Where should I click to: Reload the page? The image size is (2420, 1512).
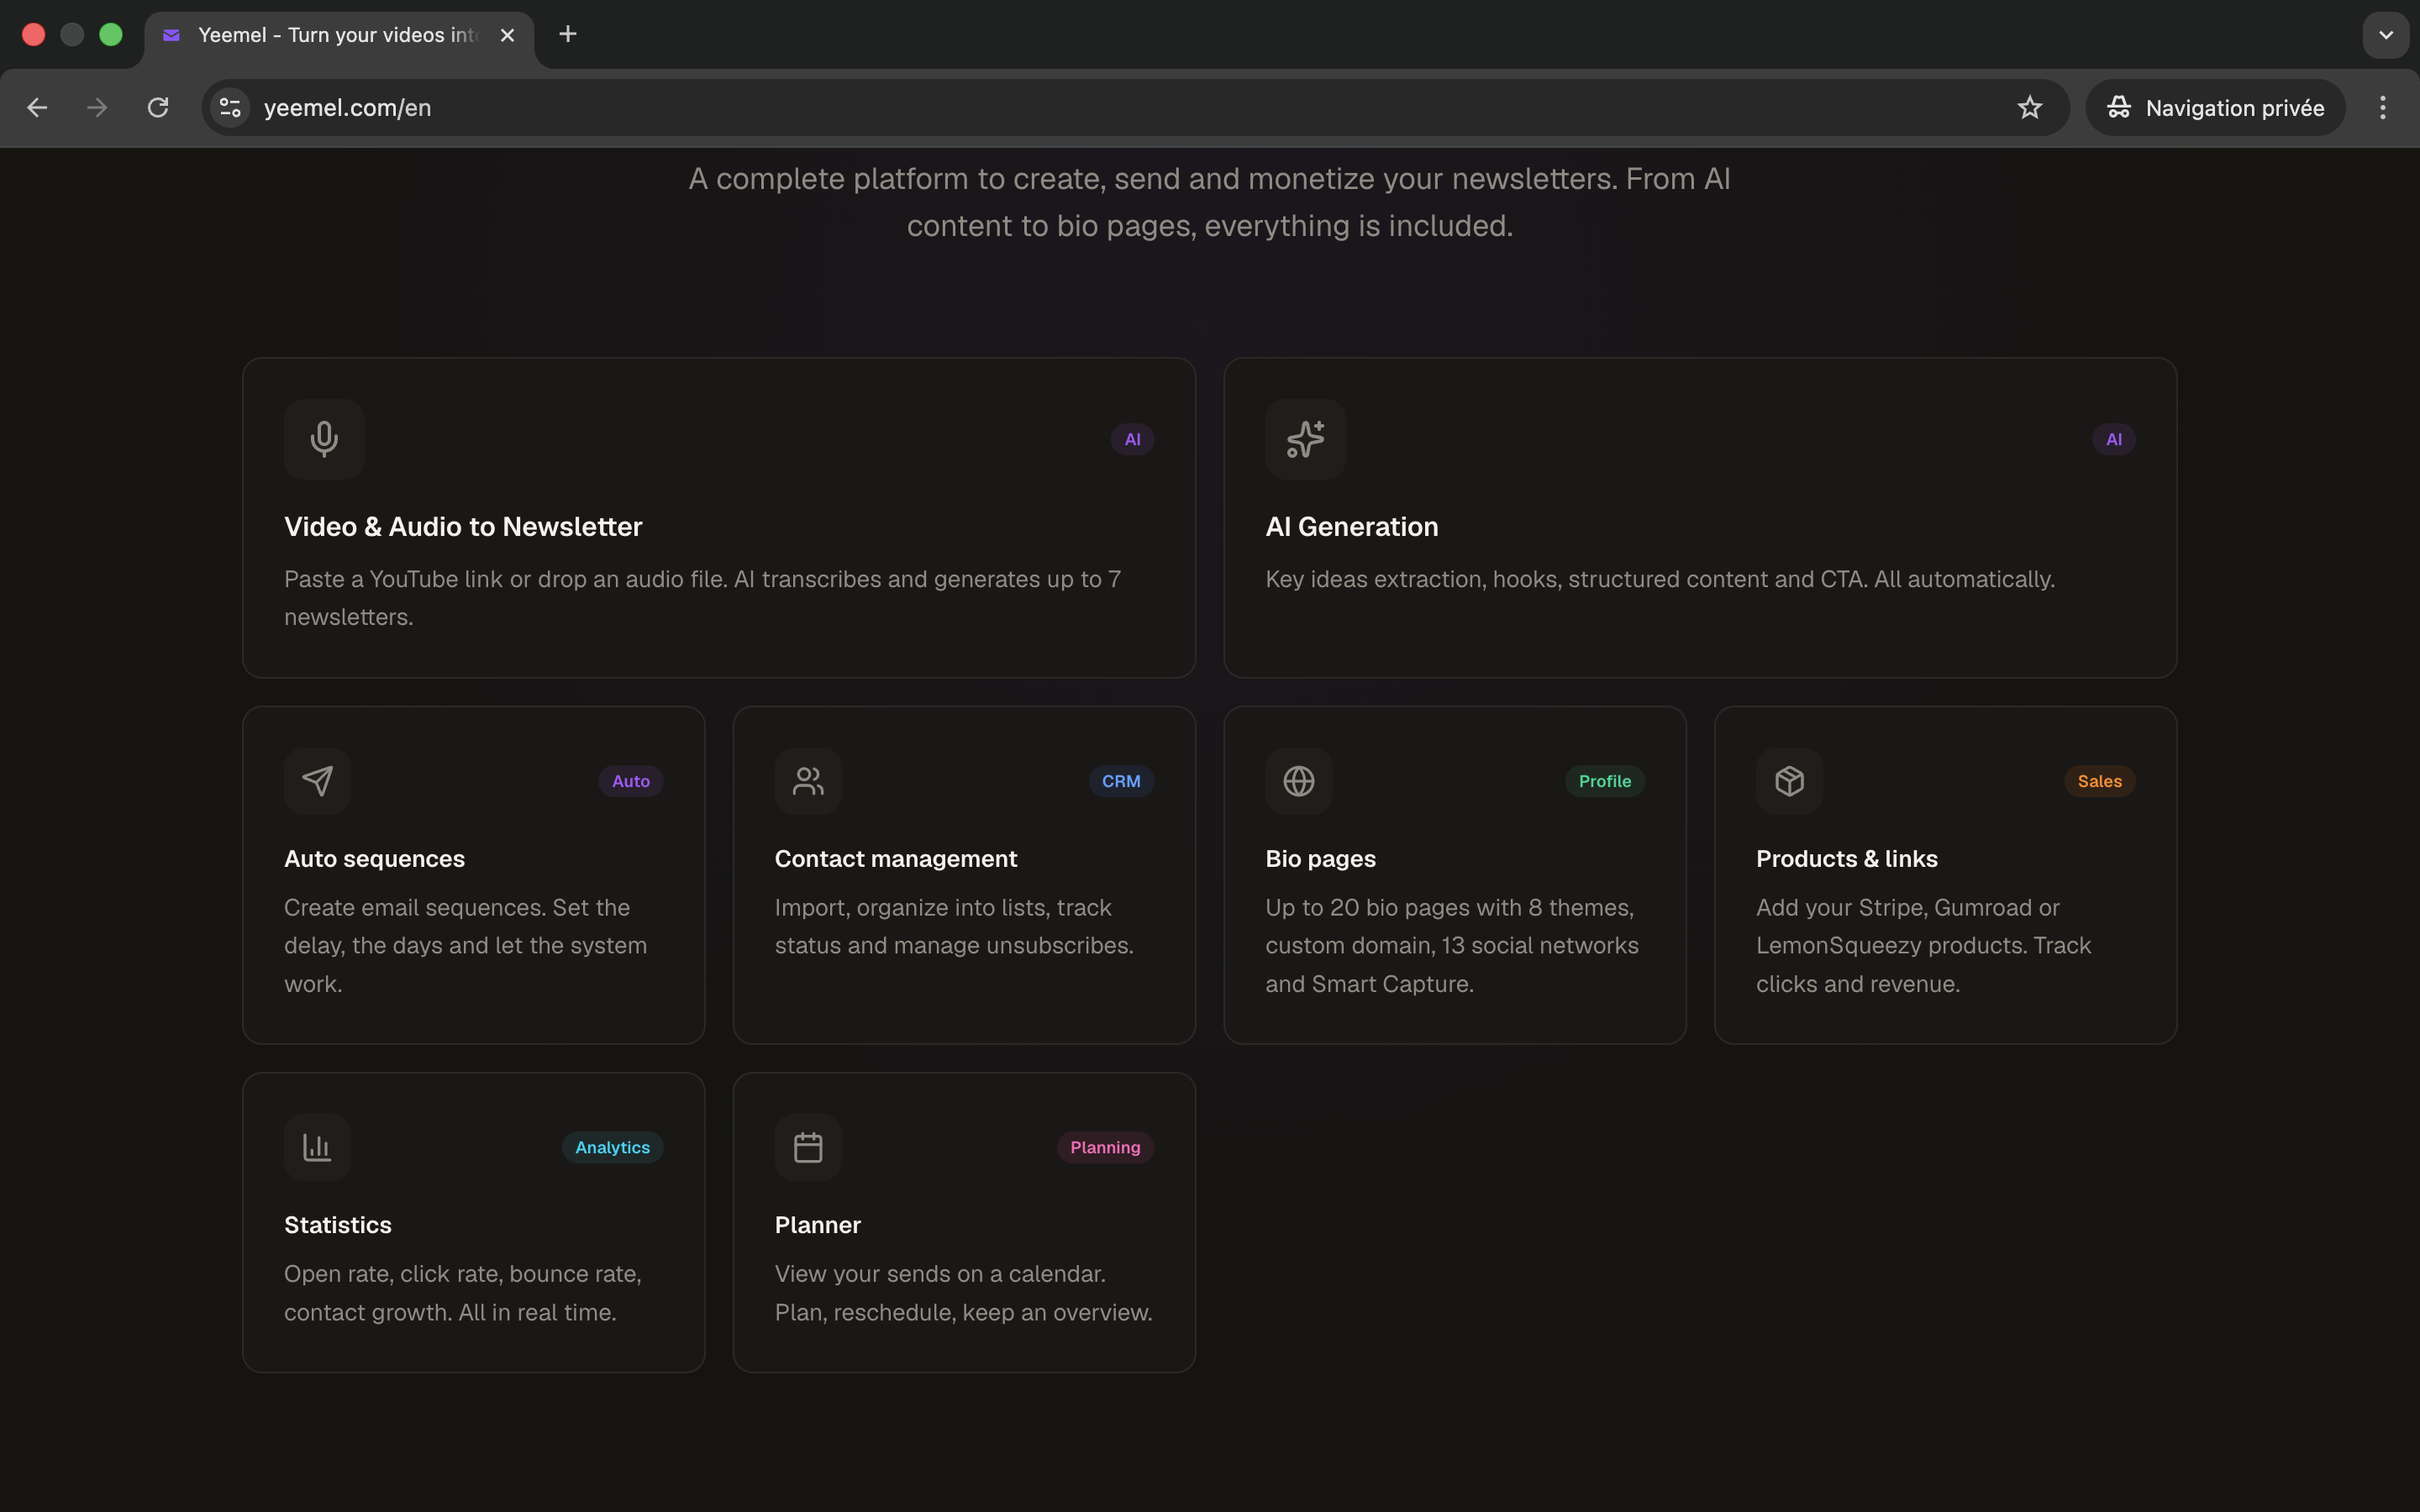tap(158, 108)
